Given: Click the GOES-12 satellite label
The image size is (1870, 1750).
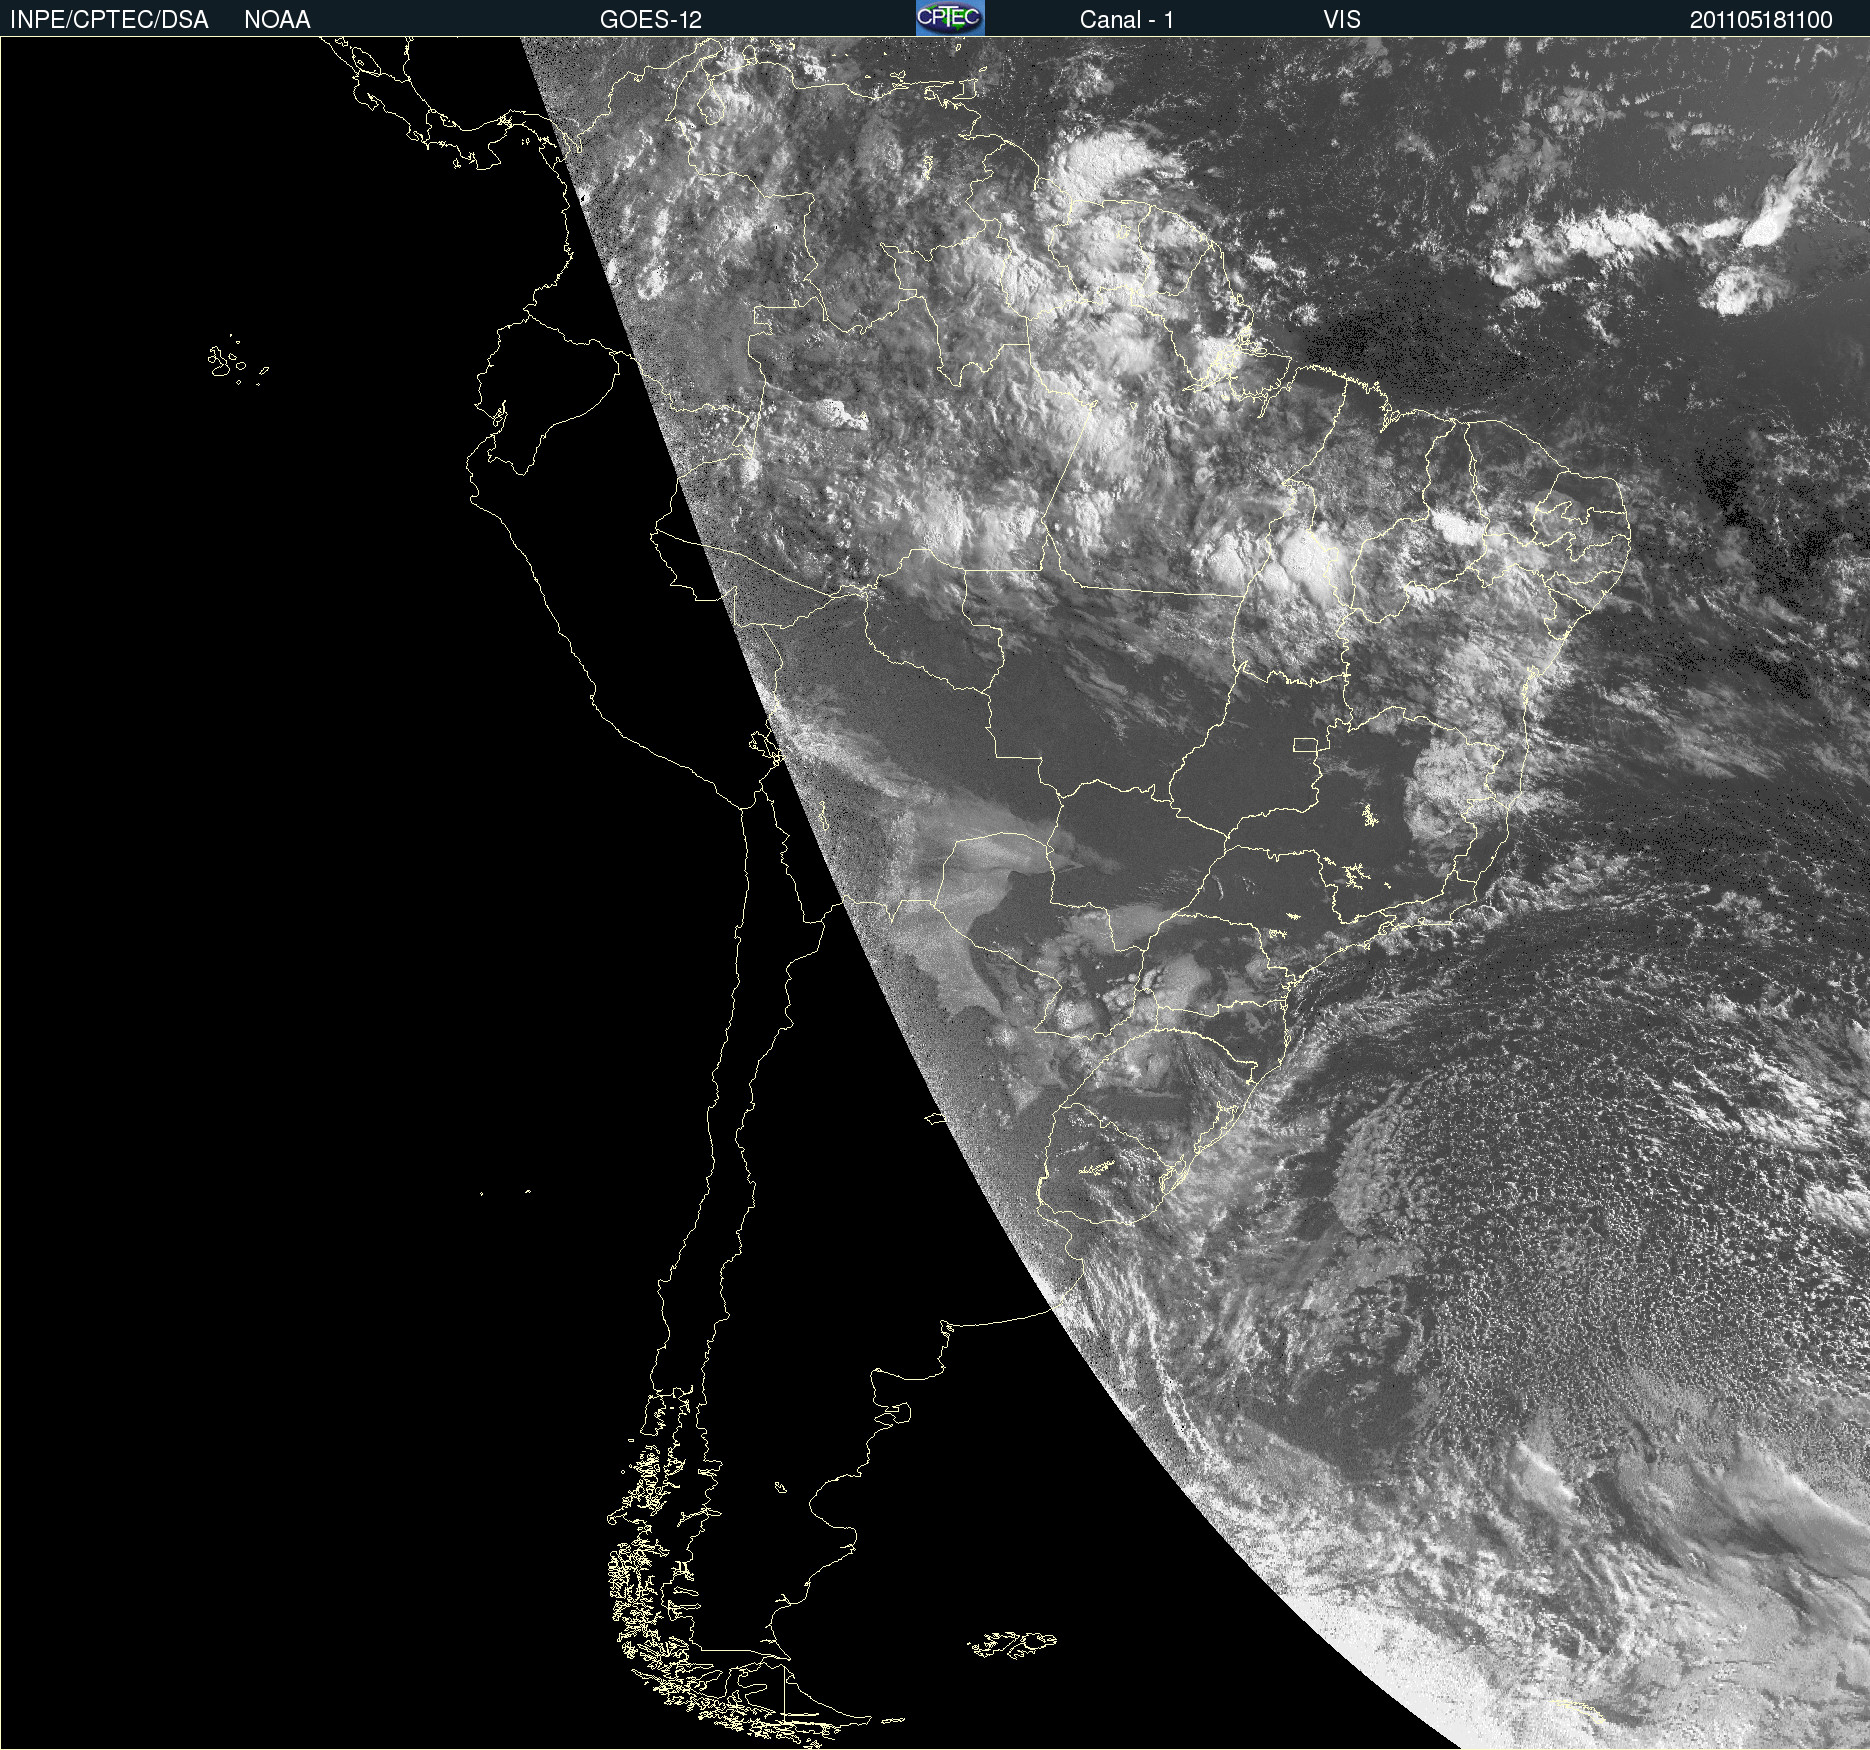Looking at the screenshot, I should (x=651, y=20).
